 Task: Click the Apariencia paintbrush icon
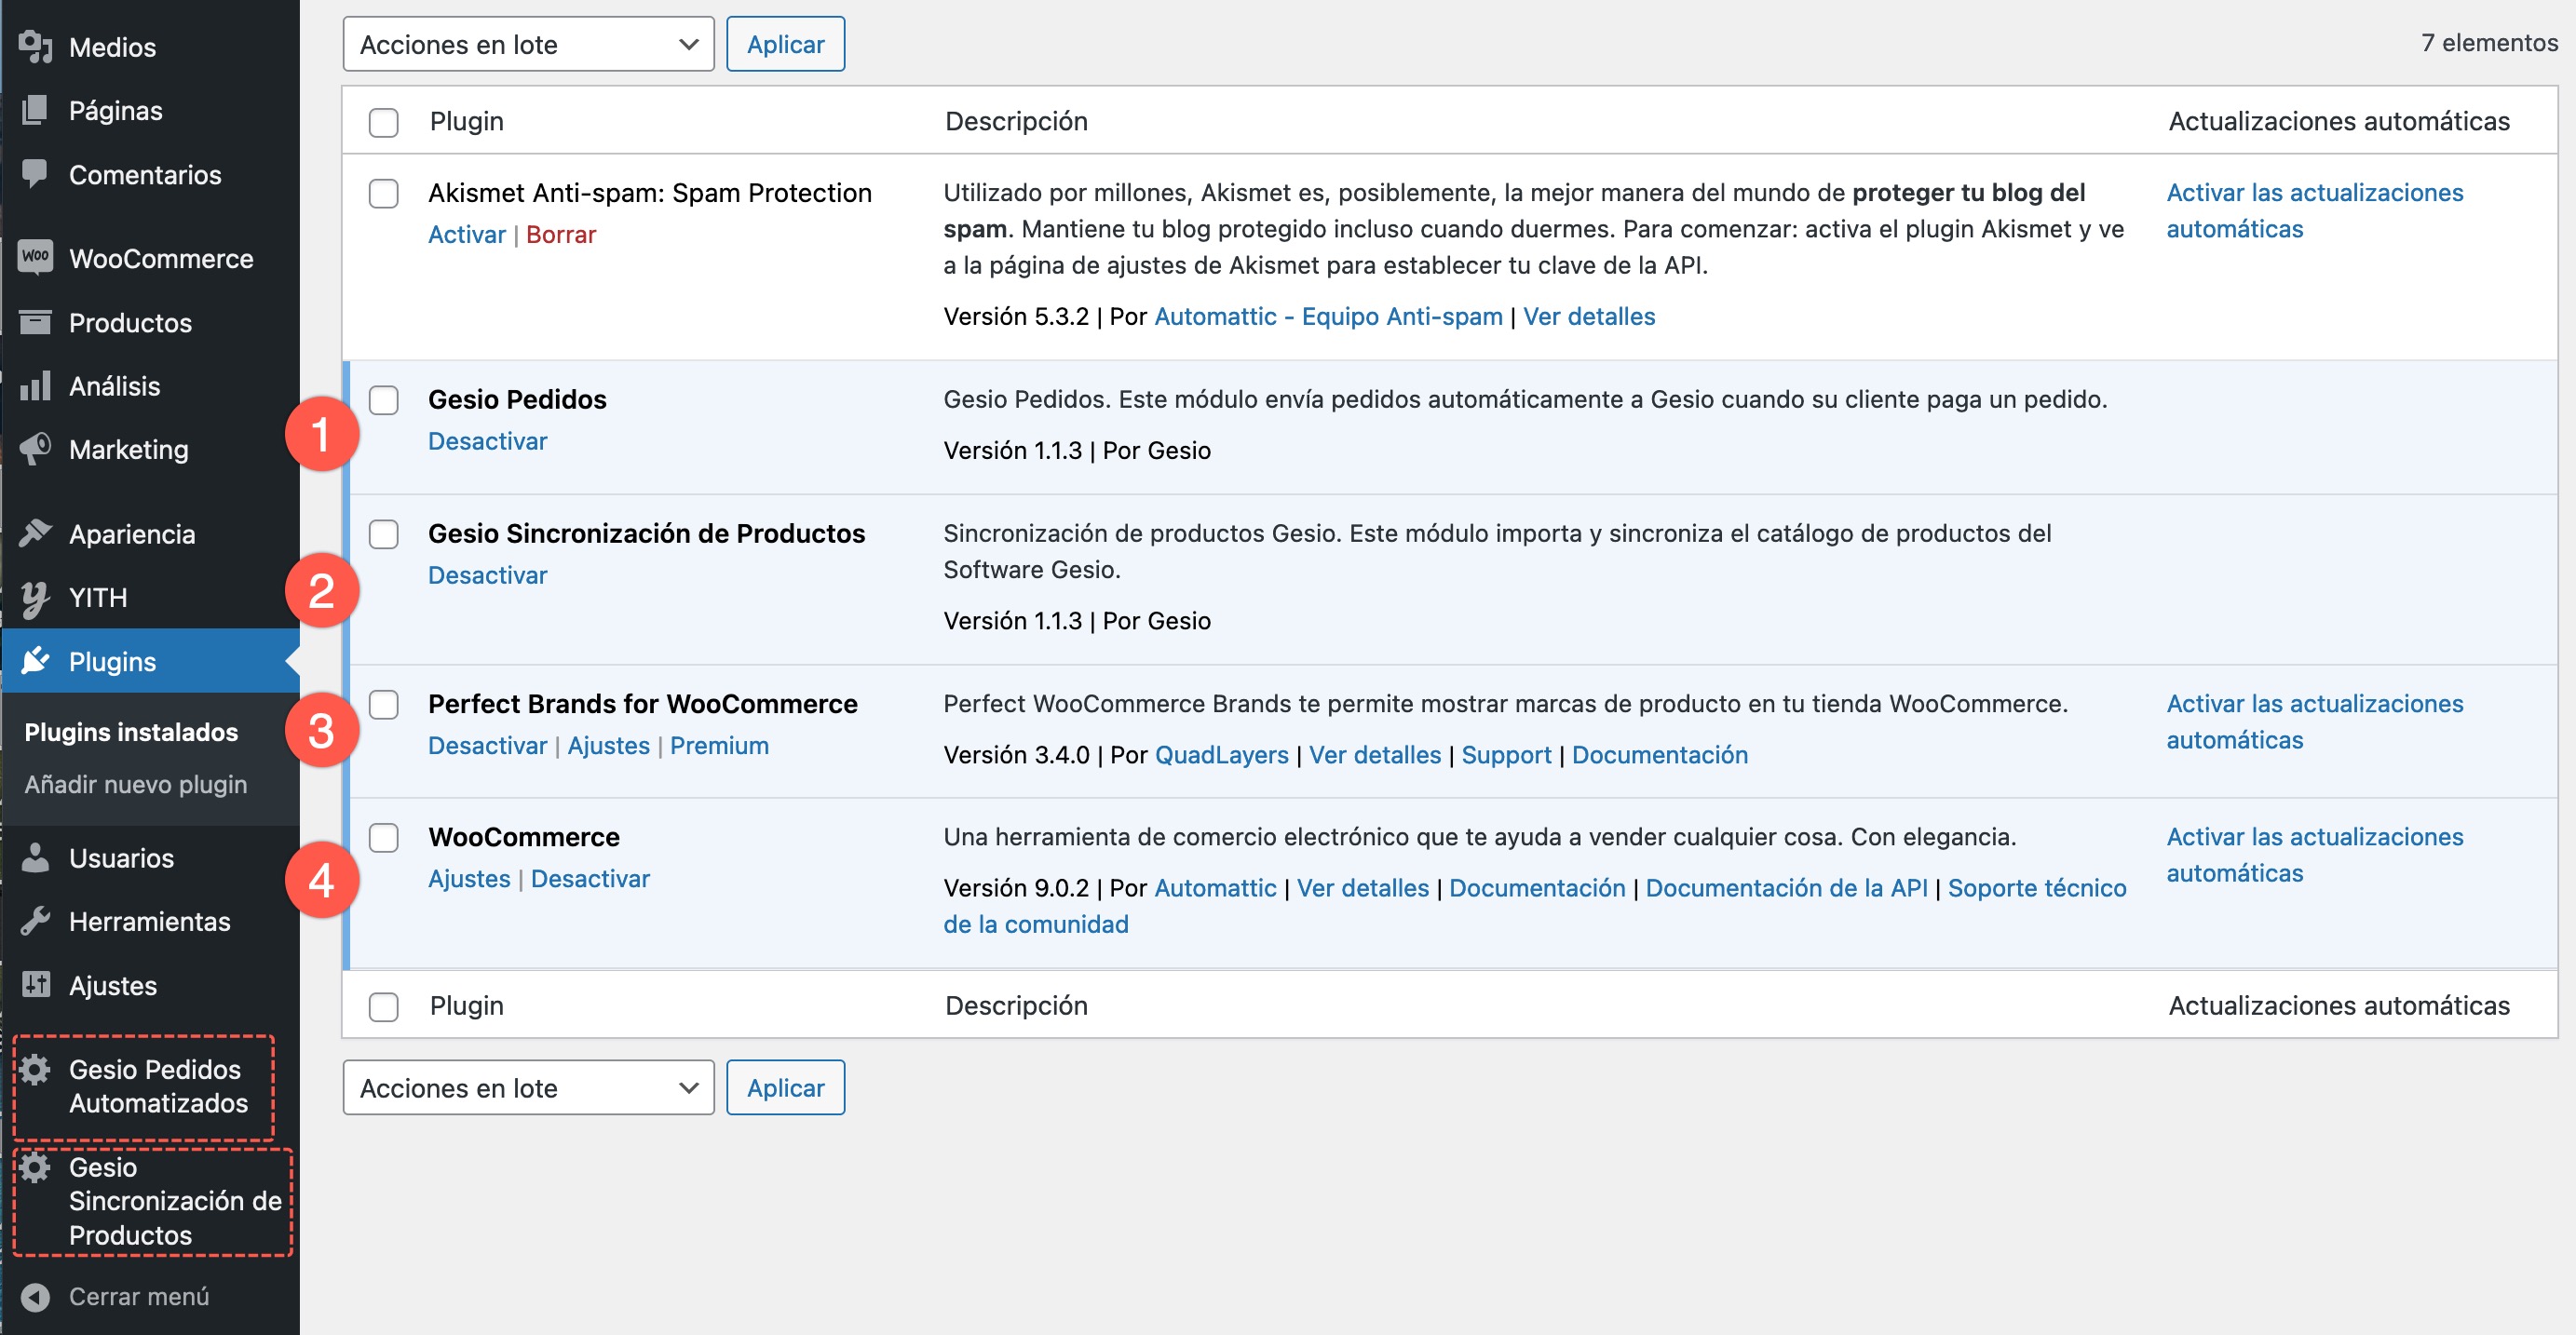point(35,533)
